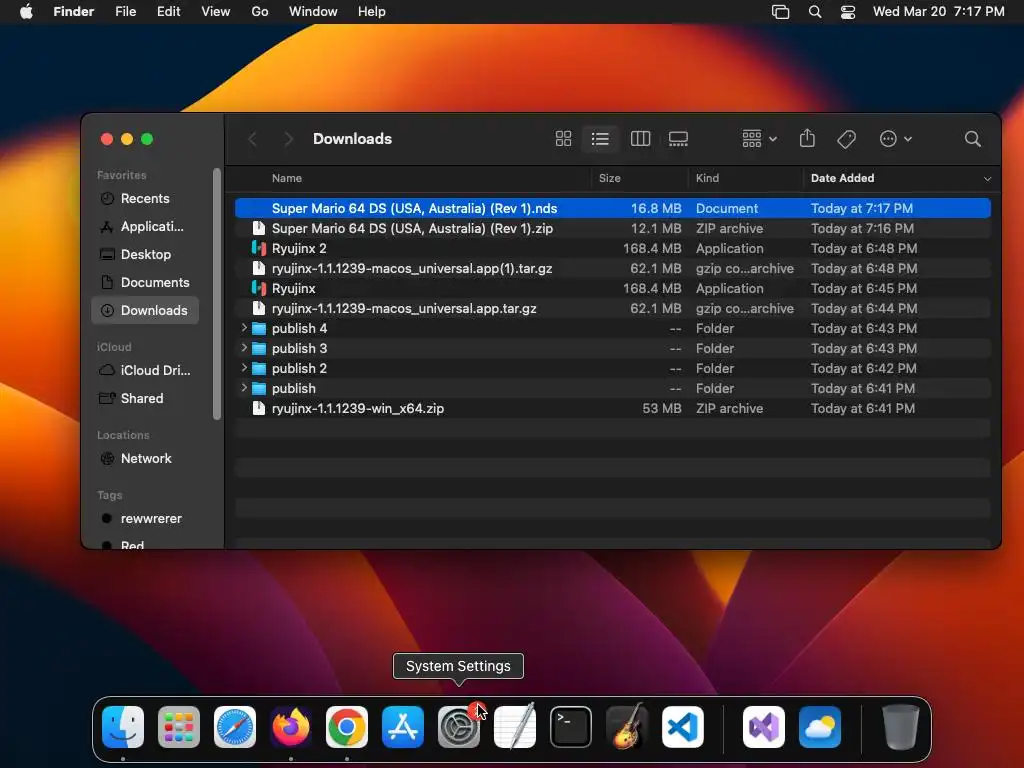The image size is (1024, 768).
Task: Select Downloads in the sidebar
Action: 144,310
